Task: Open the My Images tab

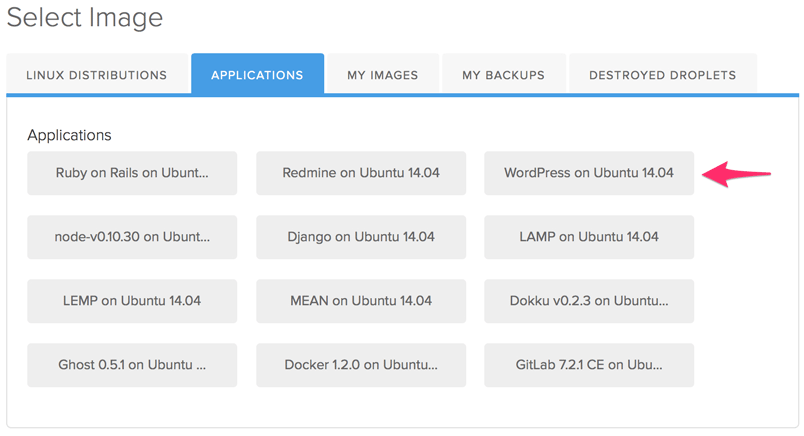Action: tap(383, 74)
